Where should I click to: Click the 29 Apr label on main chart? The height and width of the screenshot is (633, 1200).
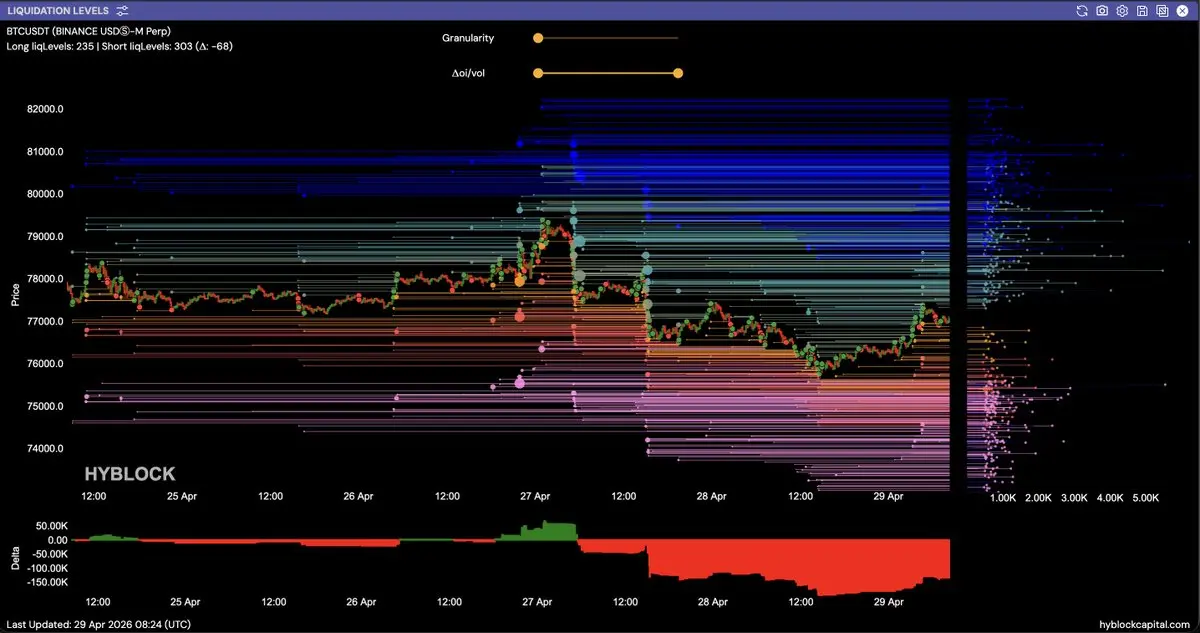889,496
